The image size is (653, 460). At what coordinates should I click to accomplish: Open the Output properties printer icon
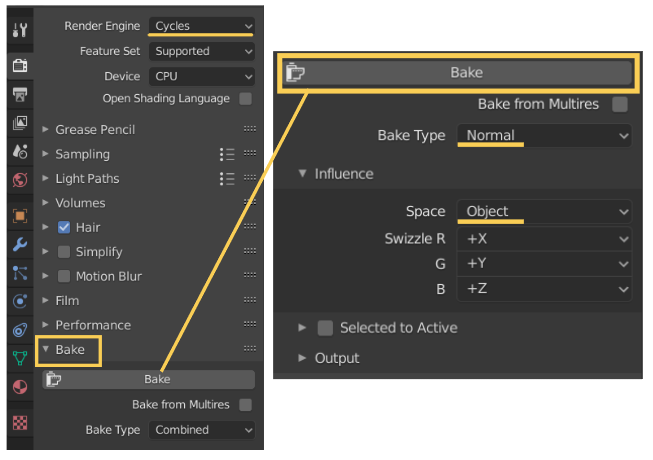click(20, 94)
